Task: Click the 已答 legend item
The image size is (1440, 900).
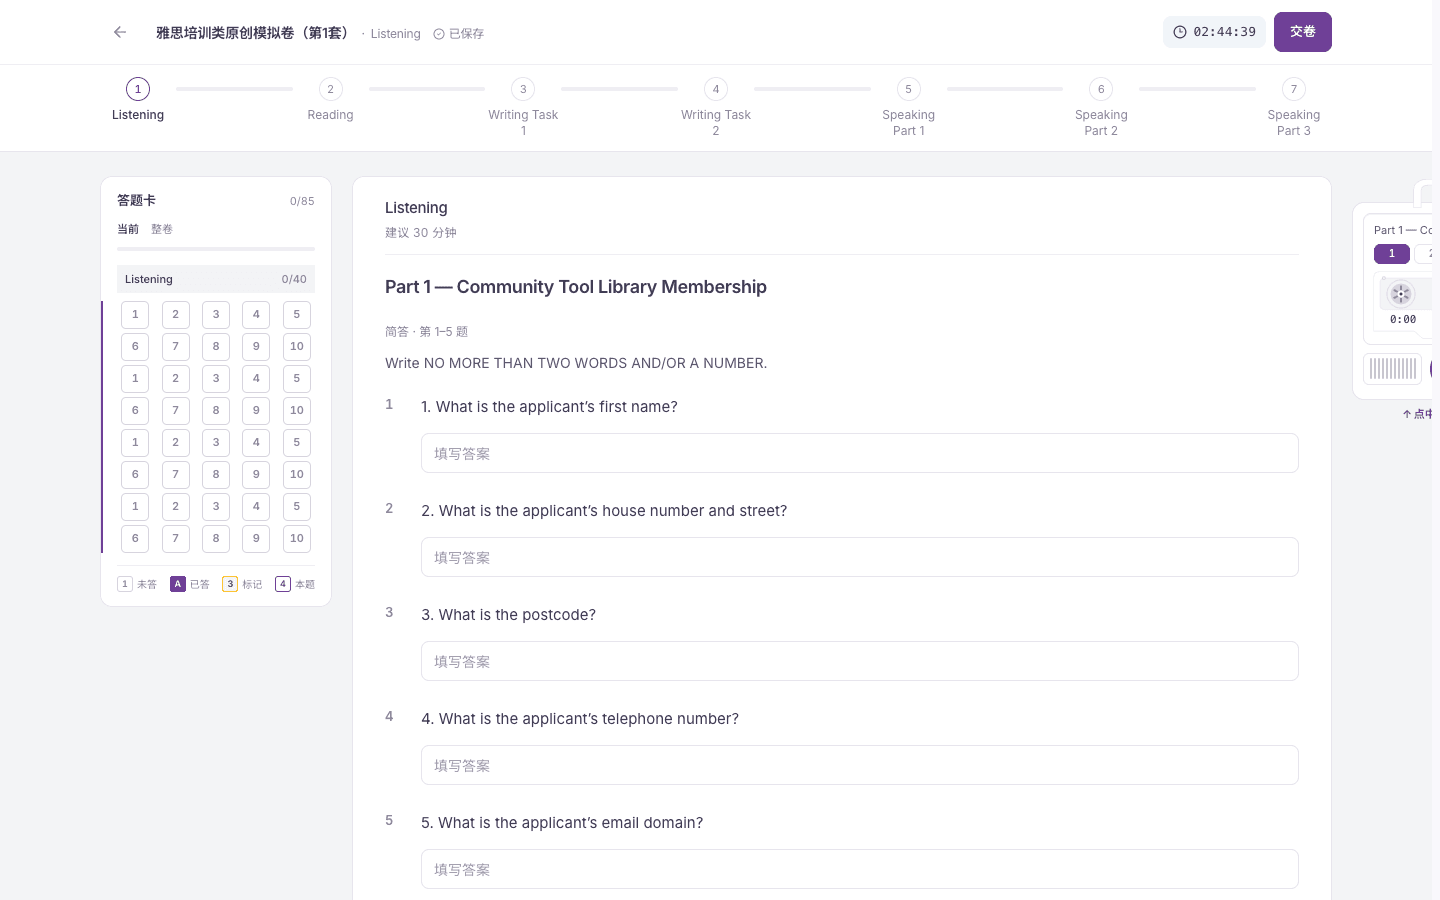Action: (x=190, y=584)
